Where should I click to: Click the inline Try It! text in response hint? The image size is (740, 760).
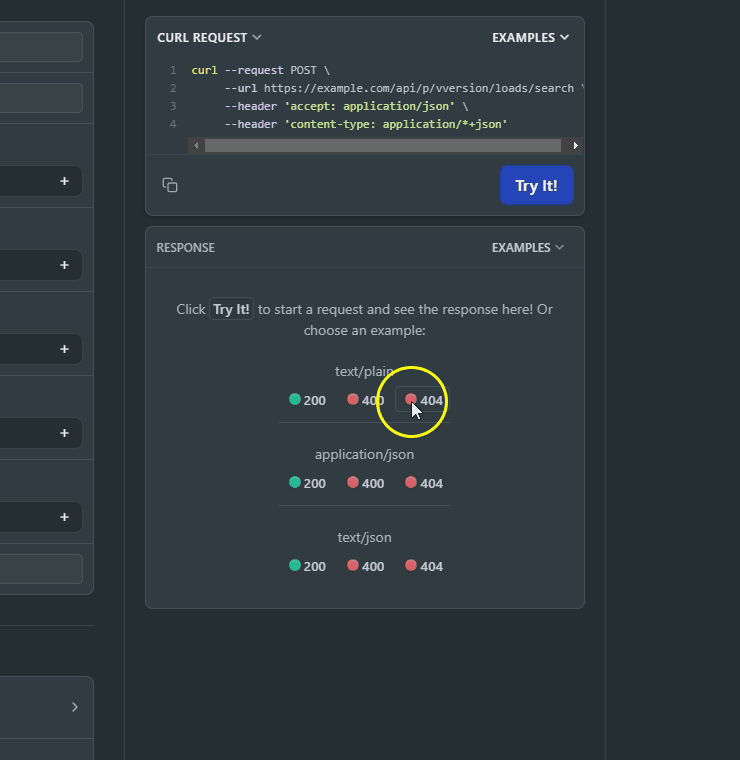[x=231, y=309]
